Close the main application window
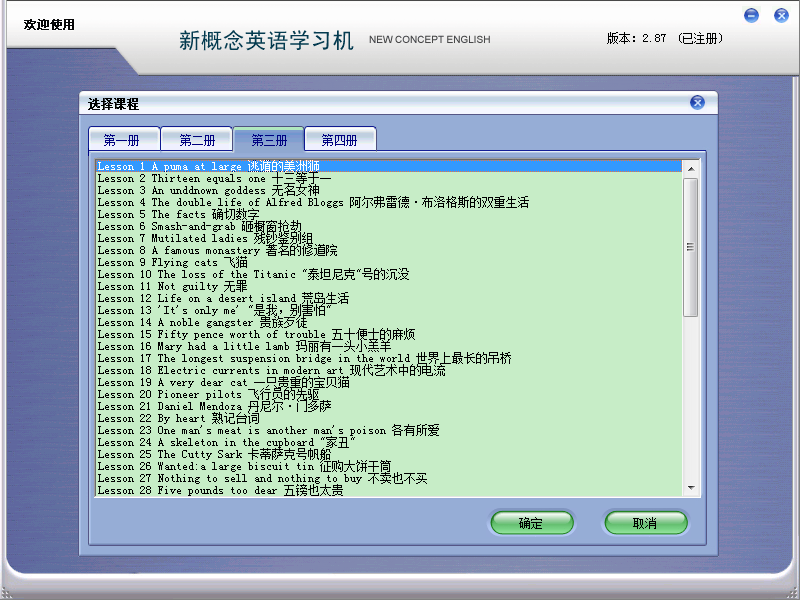This screenshot has height=600, width=800. [781, 15]
